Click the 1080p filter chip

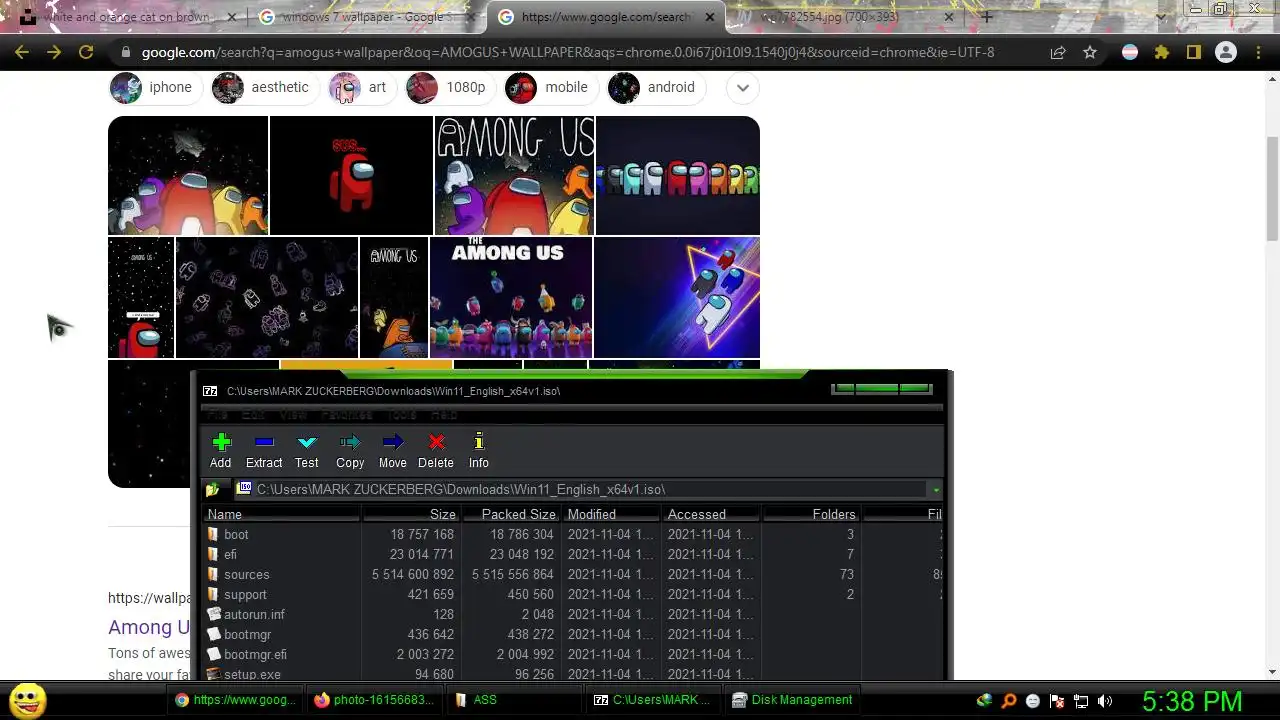click(x=450, y=87)
